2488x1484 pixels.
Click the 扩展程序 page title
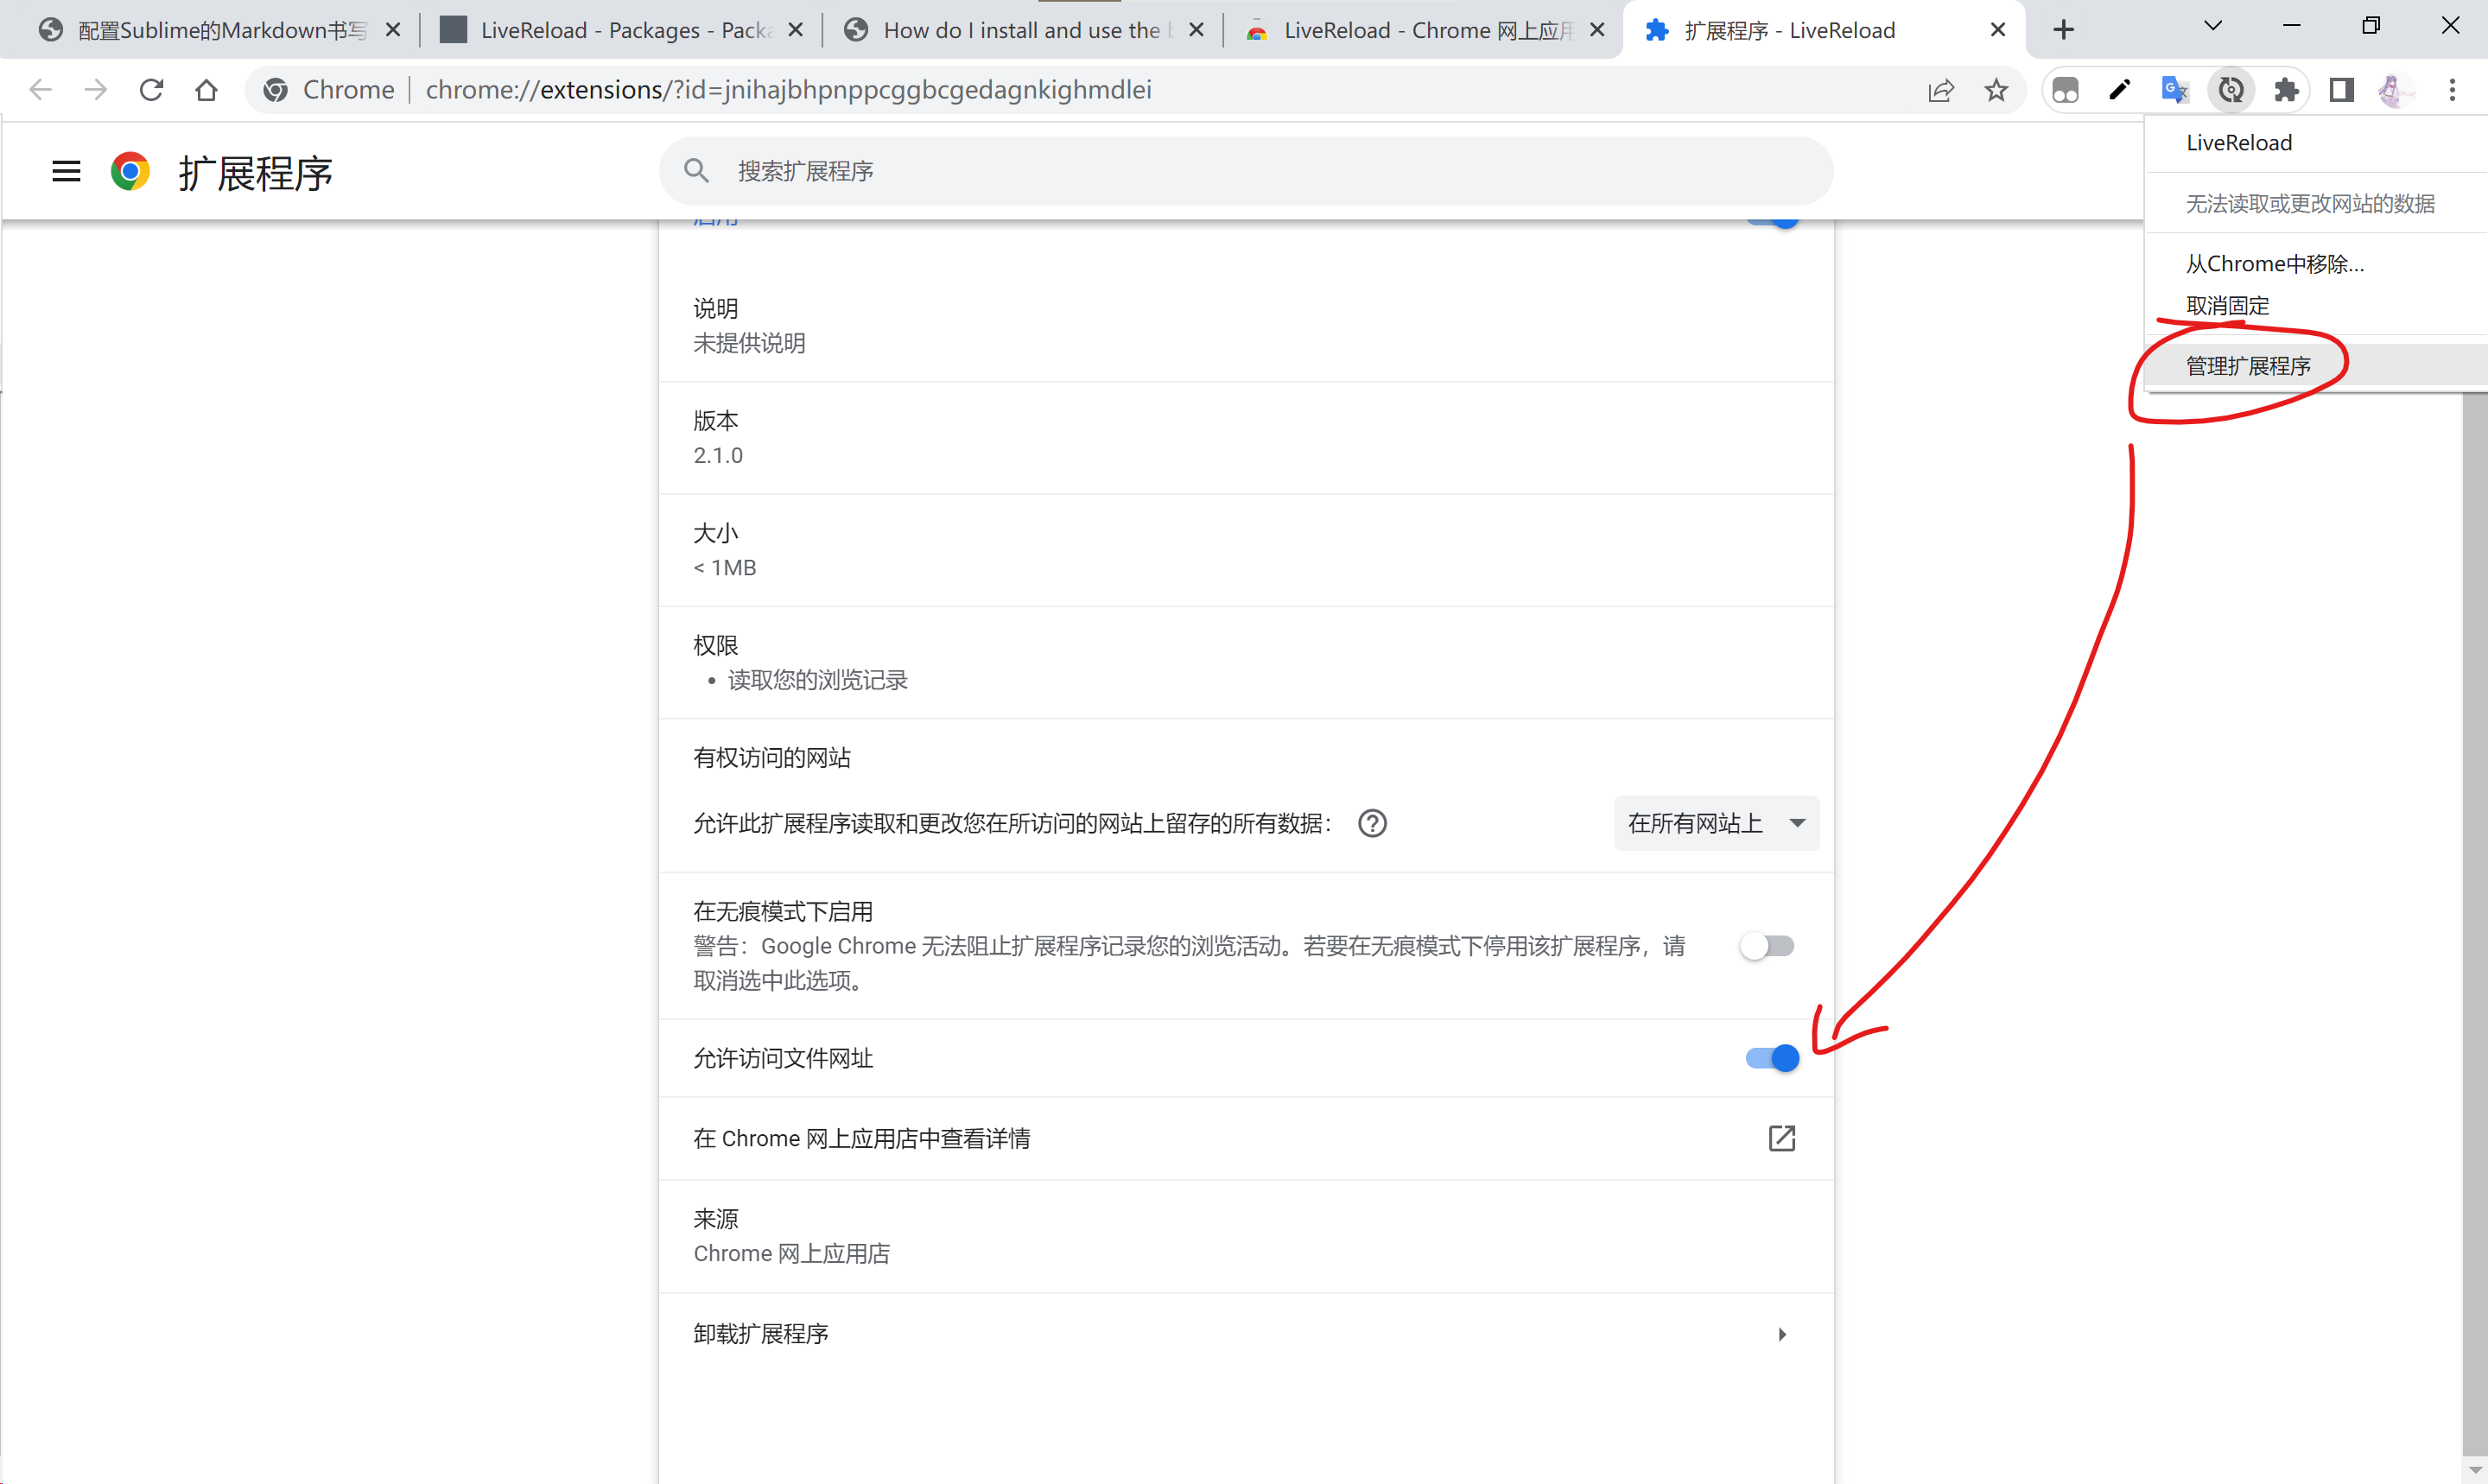point(255,173)
